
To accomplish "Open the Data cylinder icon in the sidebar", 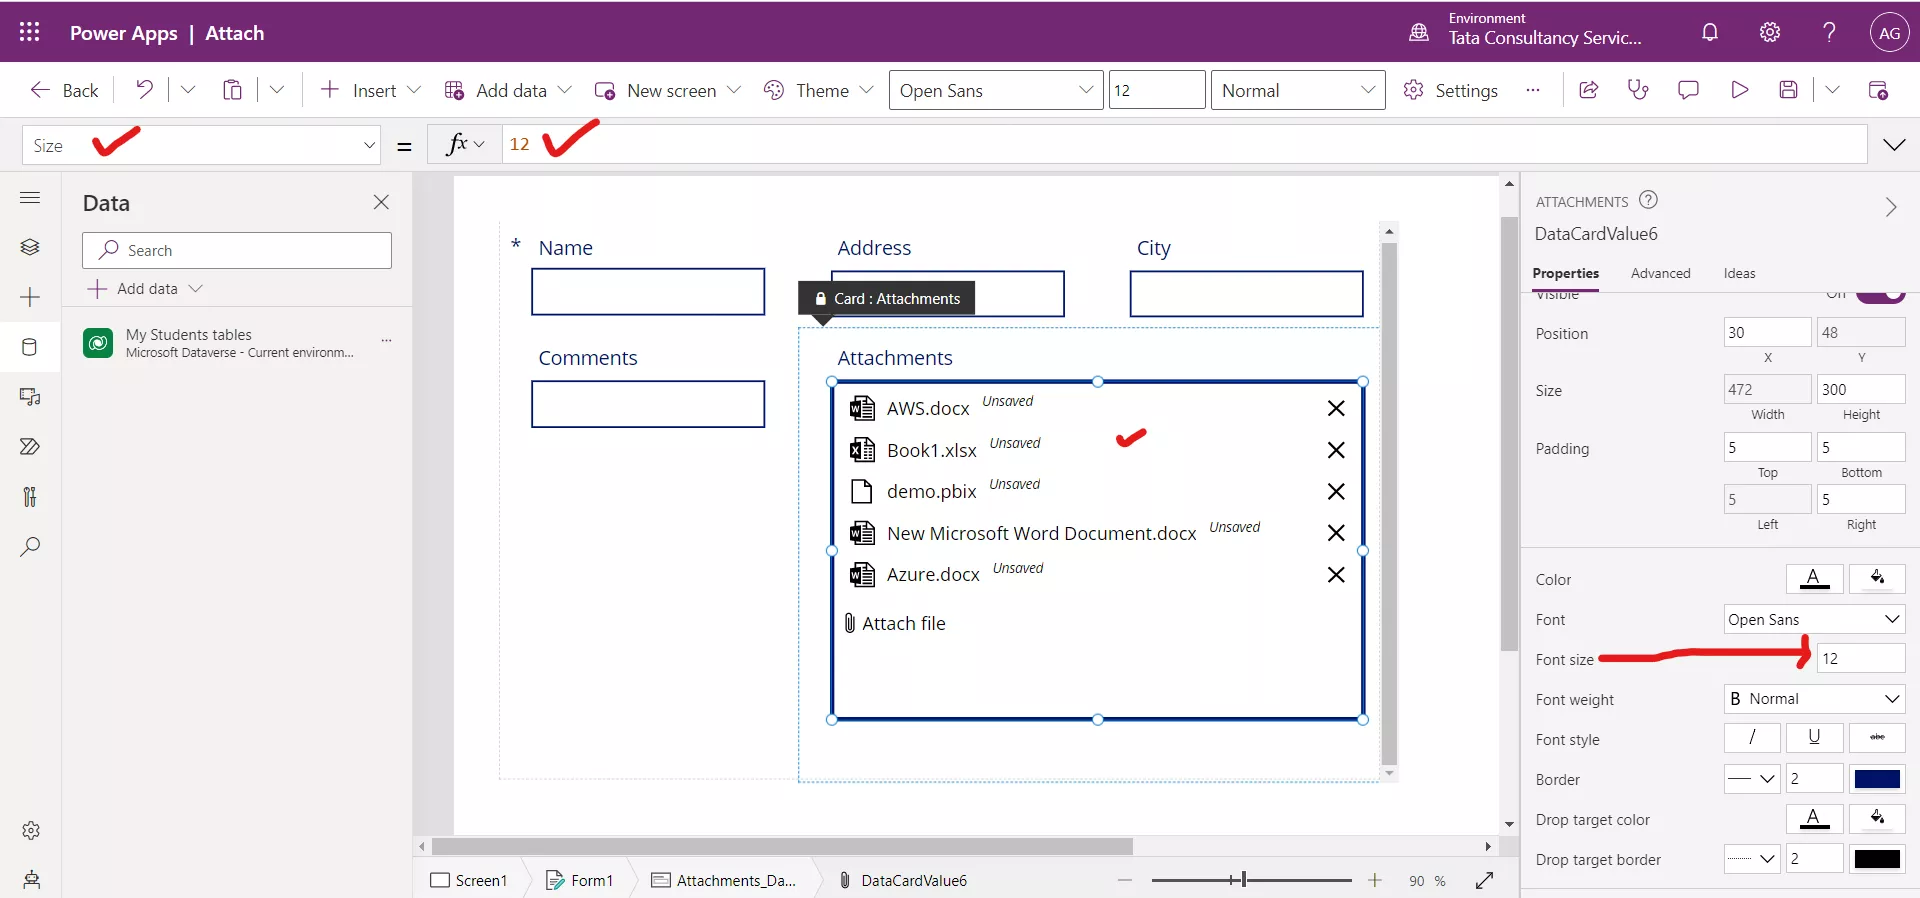I will click(x=30, y=347).
